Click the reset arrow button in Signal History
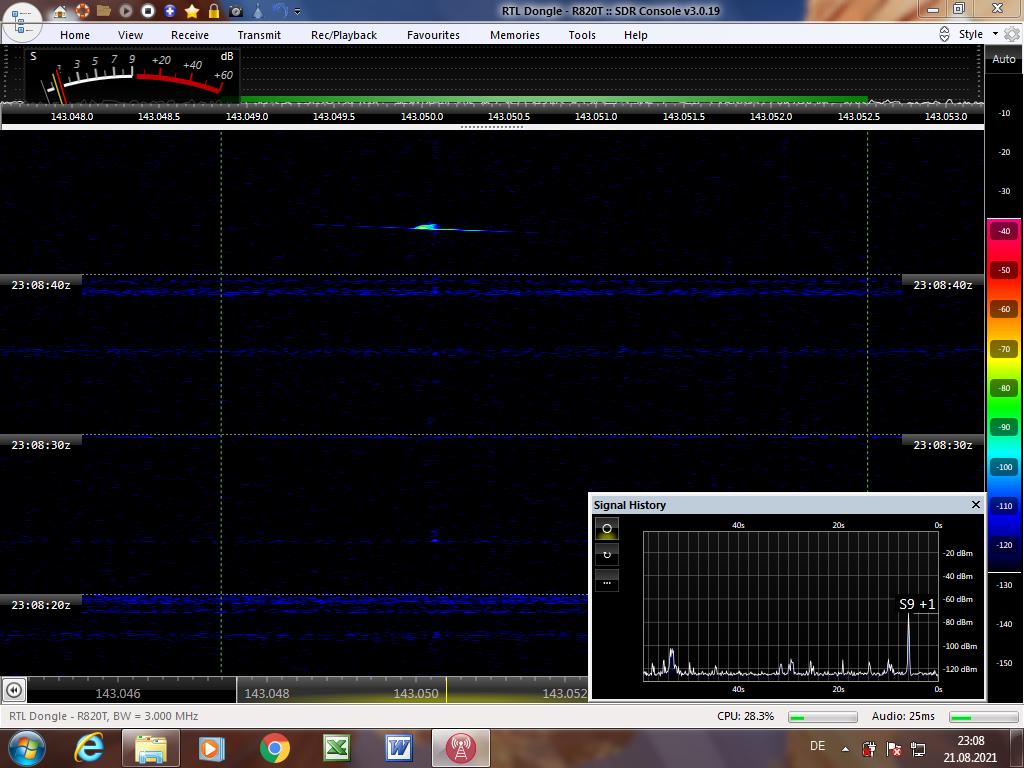 point(607,555)
